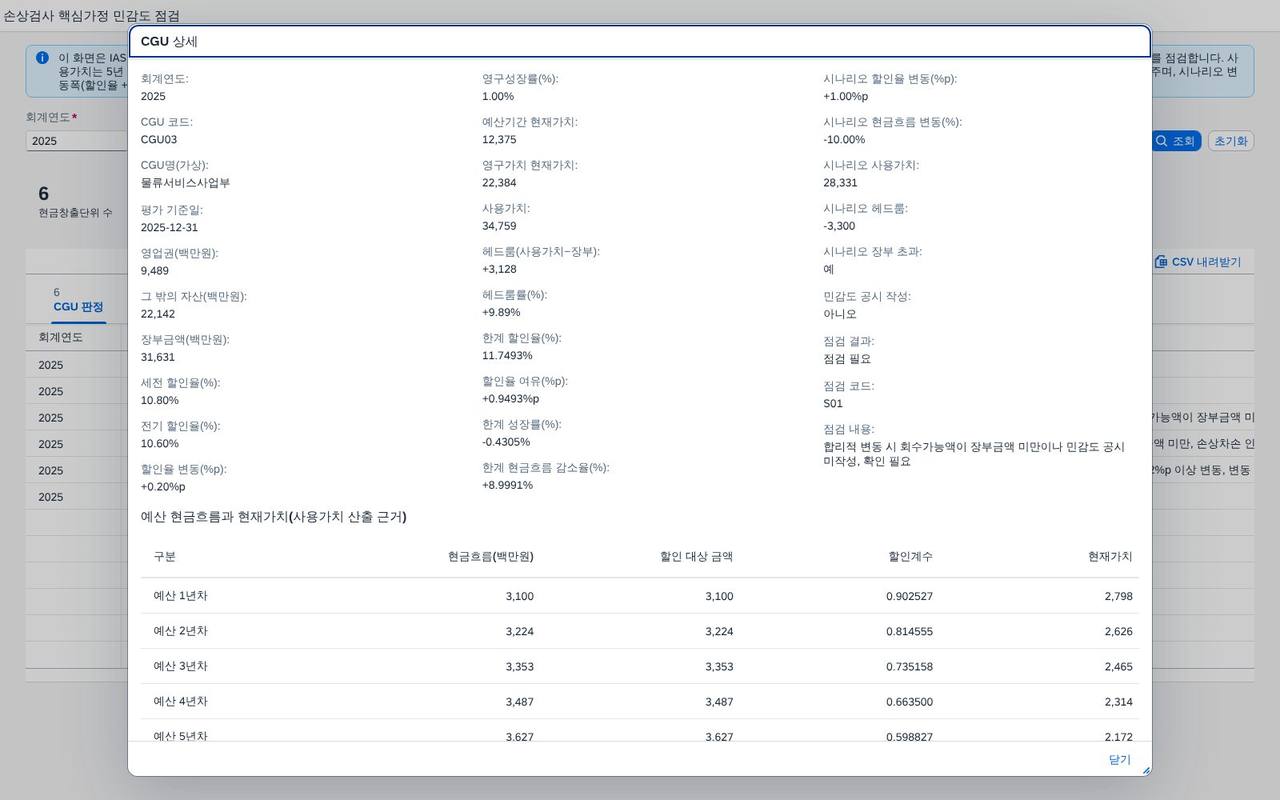
Task: Click the 할인 대상 금액 column header
Action: (x=696, y=557)
